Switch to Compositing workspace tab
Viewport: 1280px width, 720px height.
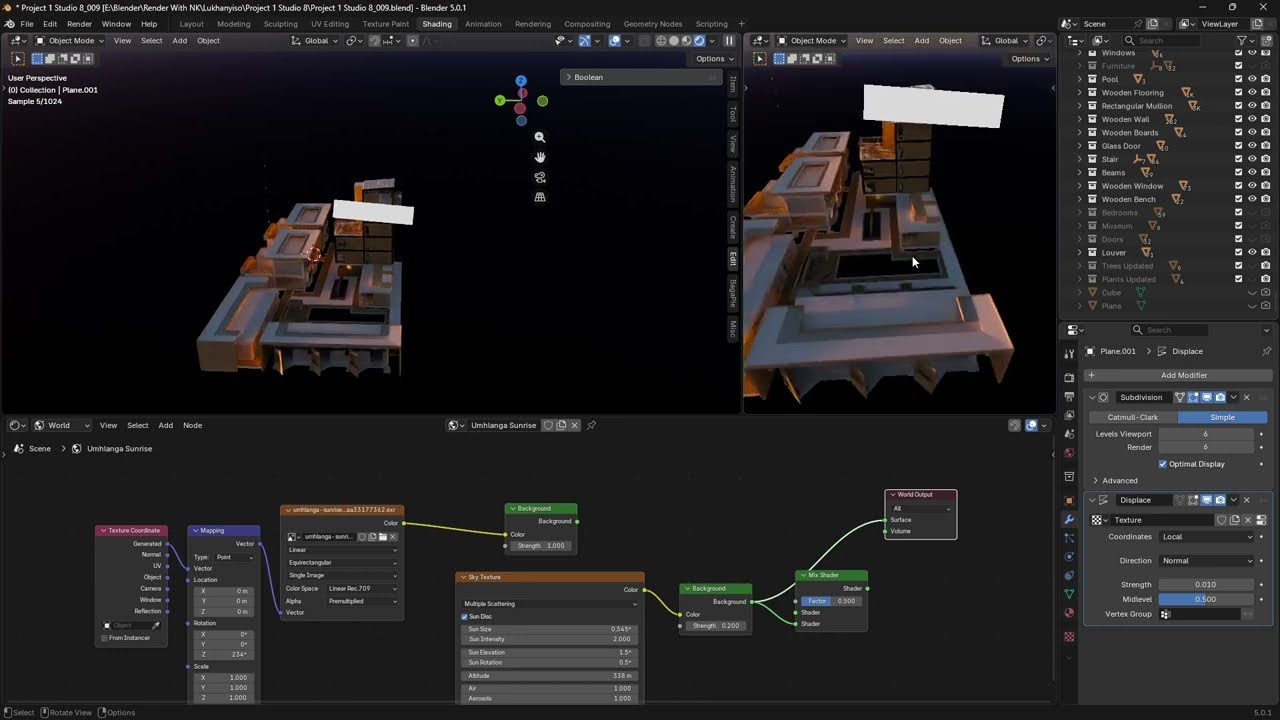click(587, 24)
